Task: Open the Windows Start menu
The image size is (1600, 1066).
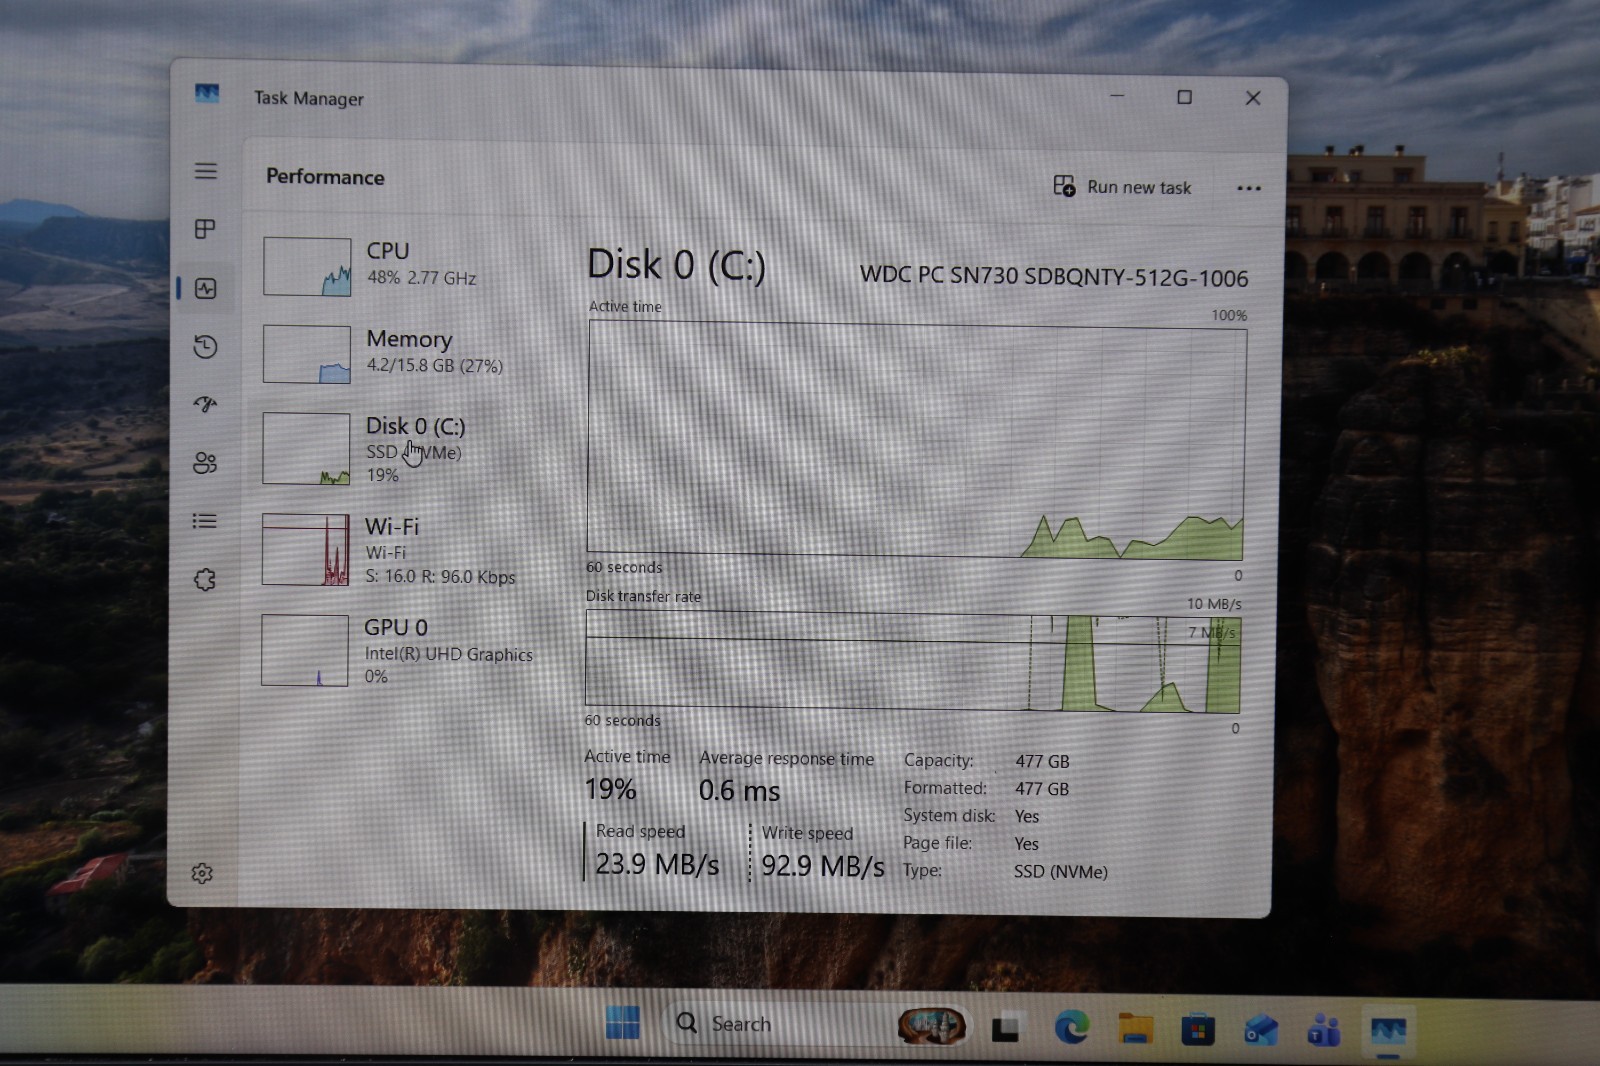Action: pyautogui.click(x=623, y=1023)
